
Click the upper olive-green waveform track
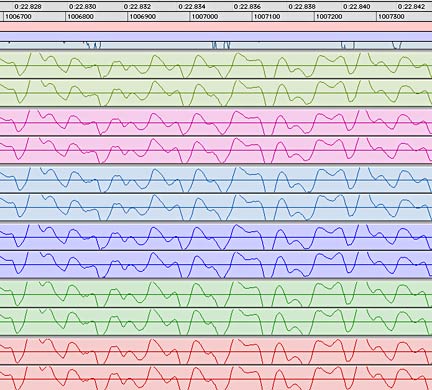click(216, 65)
